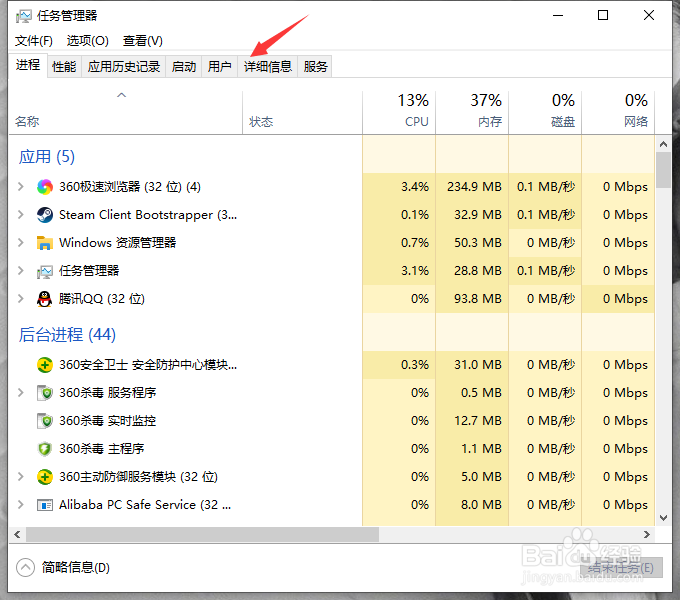Expand the 360主动防御服务模块 row

tap(20, 477)
